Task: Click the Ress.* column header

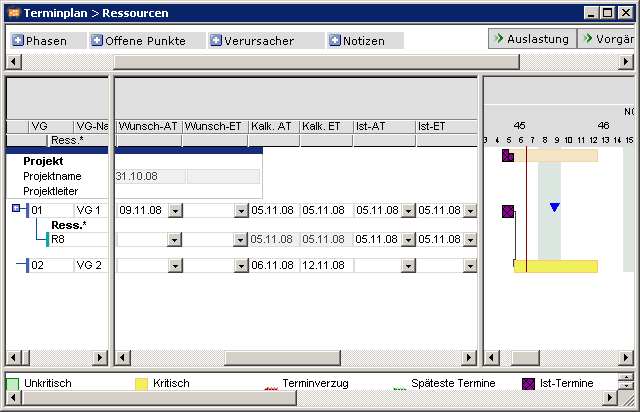Action: [78, 140]
